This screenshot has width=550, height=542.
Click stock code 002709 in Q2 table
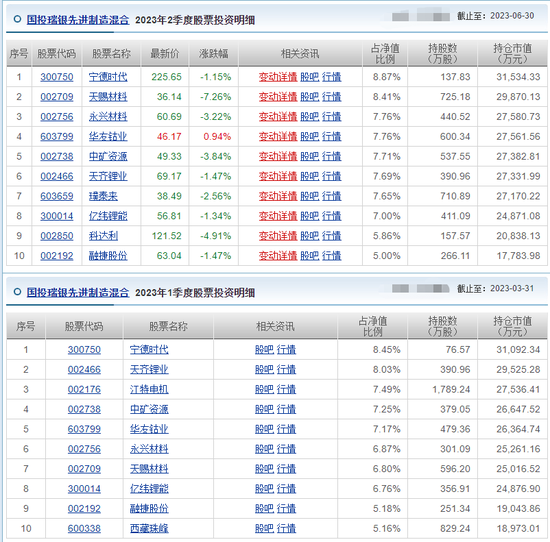[x=57, y=97]
